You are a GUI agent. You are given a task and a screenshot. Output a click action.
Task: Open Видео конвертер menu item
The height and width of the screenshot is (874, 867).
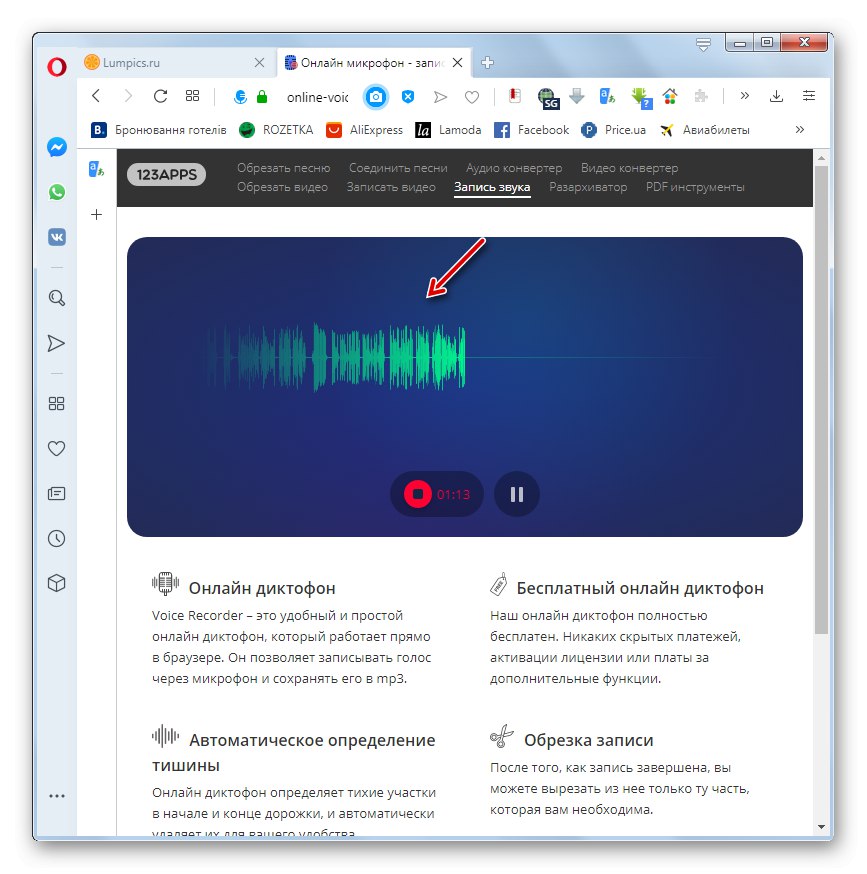pyautogui.click(x=629, y=168)
